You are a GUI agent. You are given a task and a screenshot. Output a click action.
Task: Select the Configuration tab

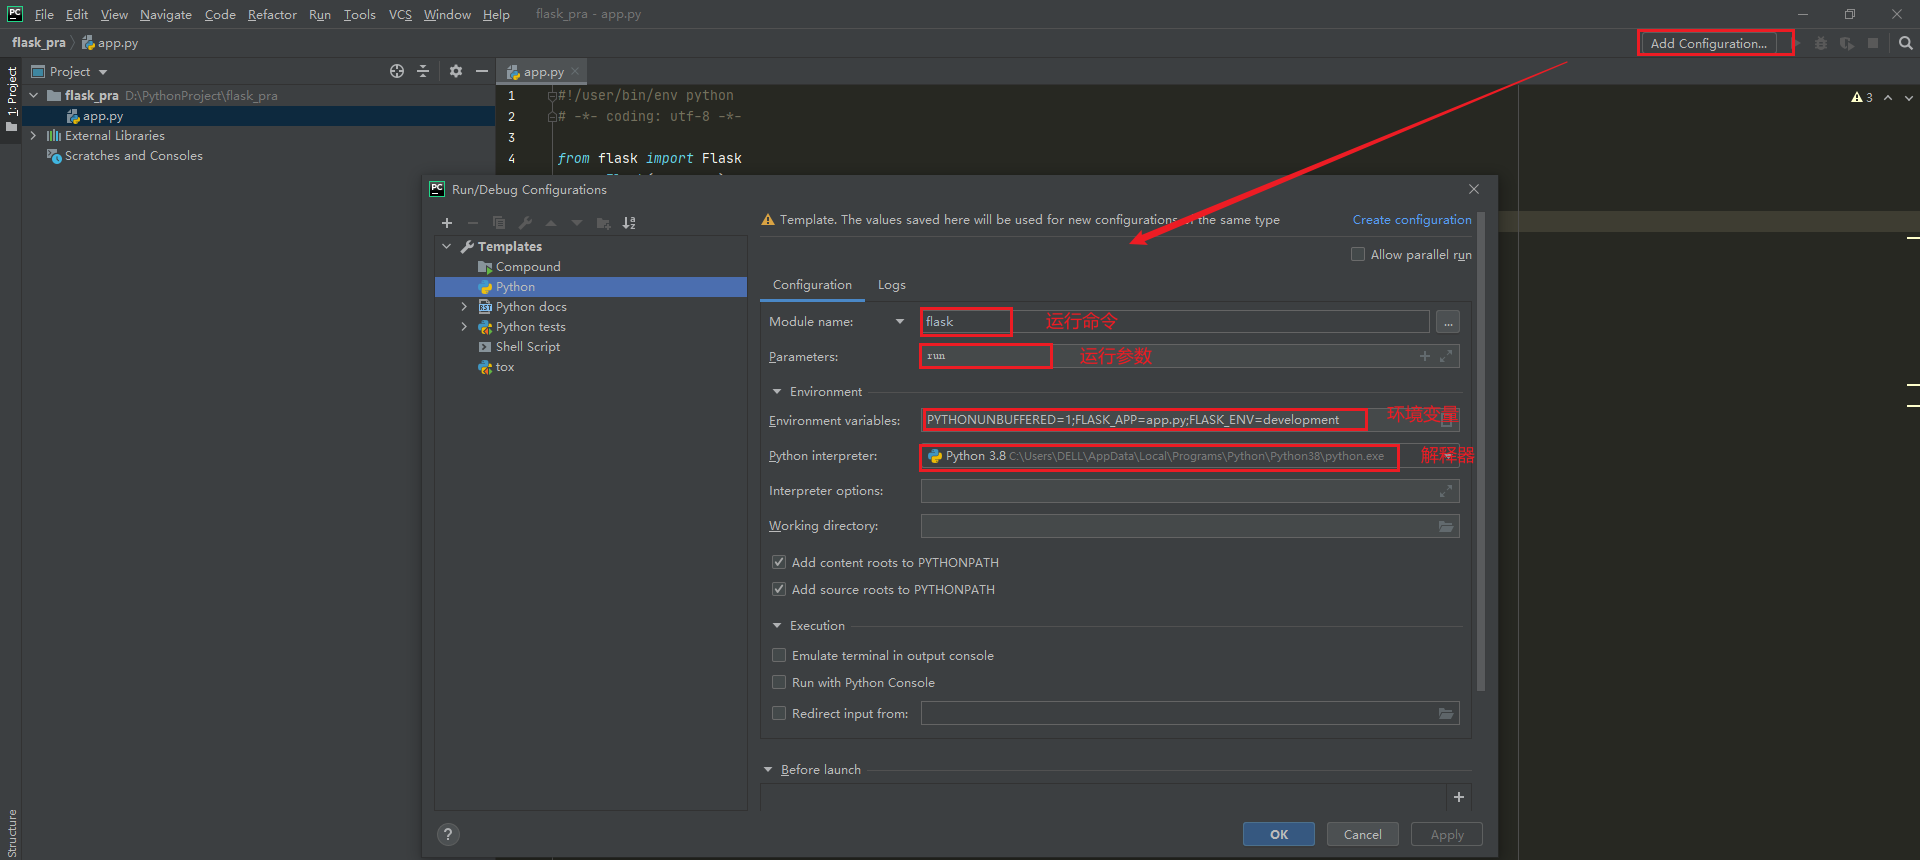point(812,285)
